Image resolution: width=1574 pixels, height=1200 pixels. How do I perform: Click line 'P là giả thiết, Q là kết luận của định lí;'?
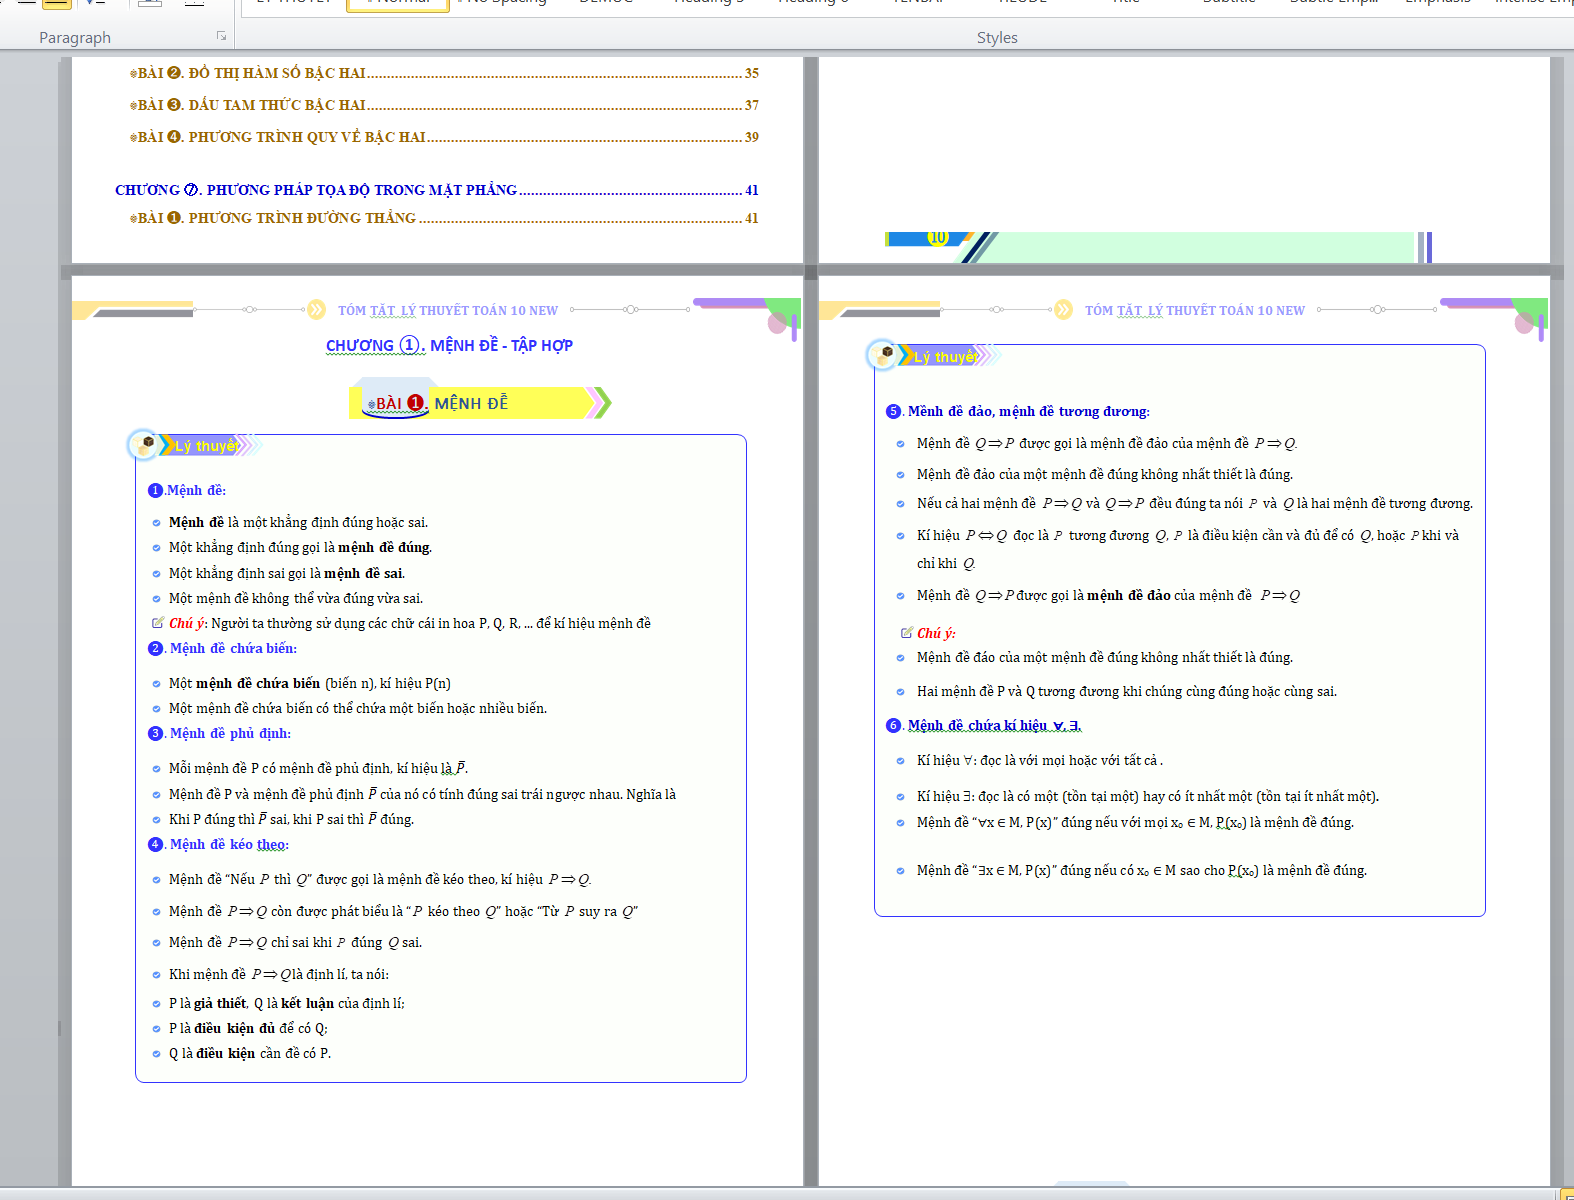pos(287,1003)
